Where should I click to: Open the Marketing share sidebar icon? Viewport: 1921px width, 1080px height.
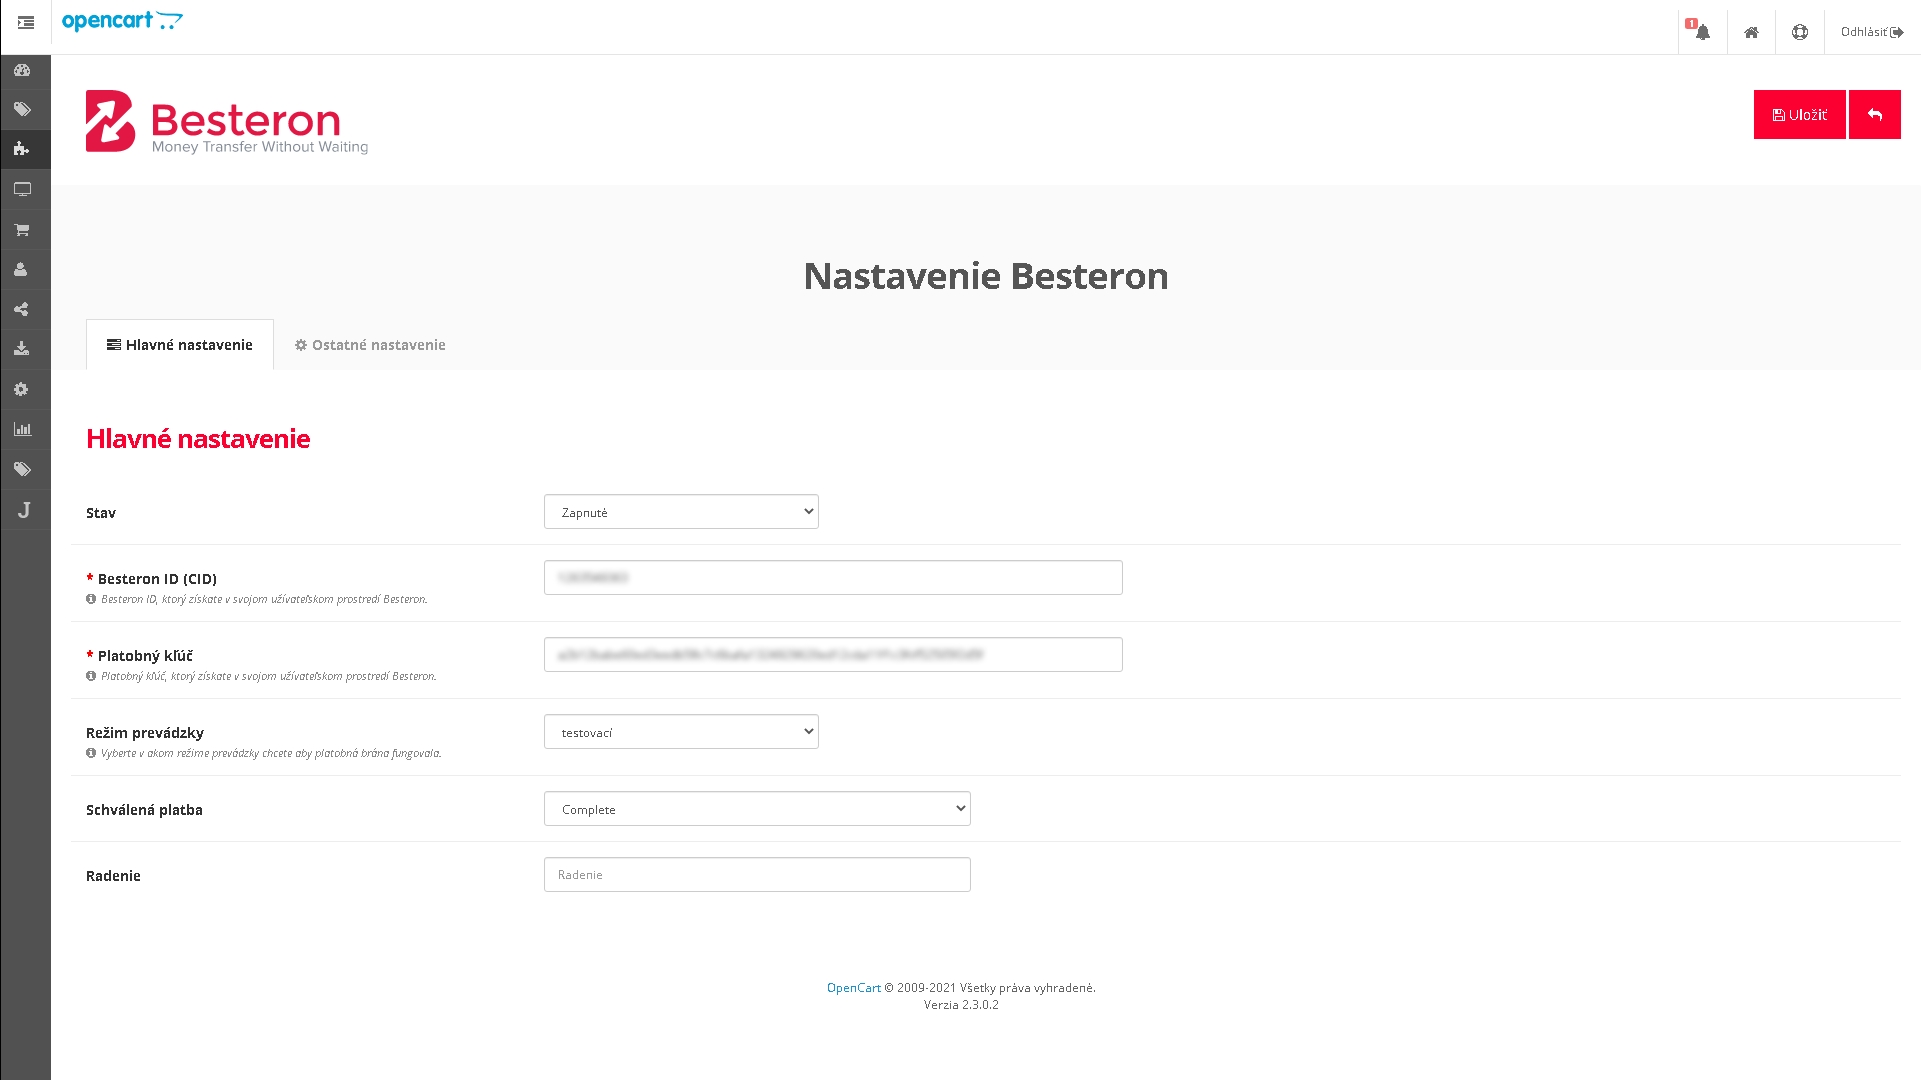pos(22,310)
